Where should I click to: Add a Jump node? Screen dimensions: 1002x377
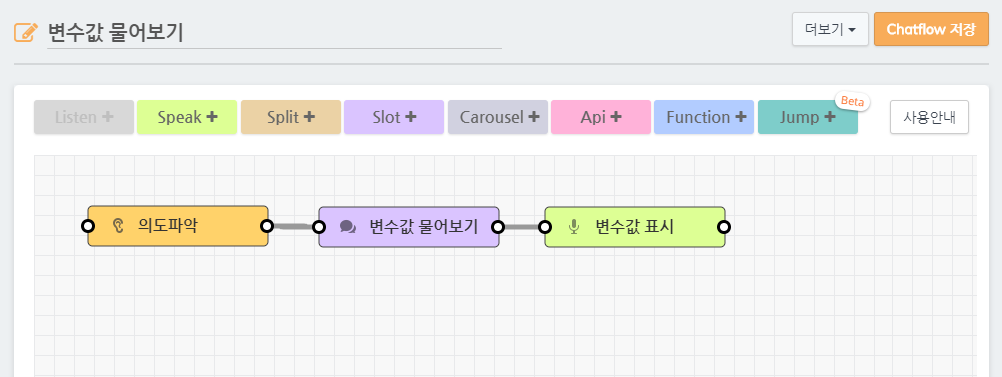click(x=808, y=118)
